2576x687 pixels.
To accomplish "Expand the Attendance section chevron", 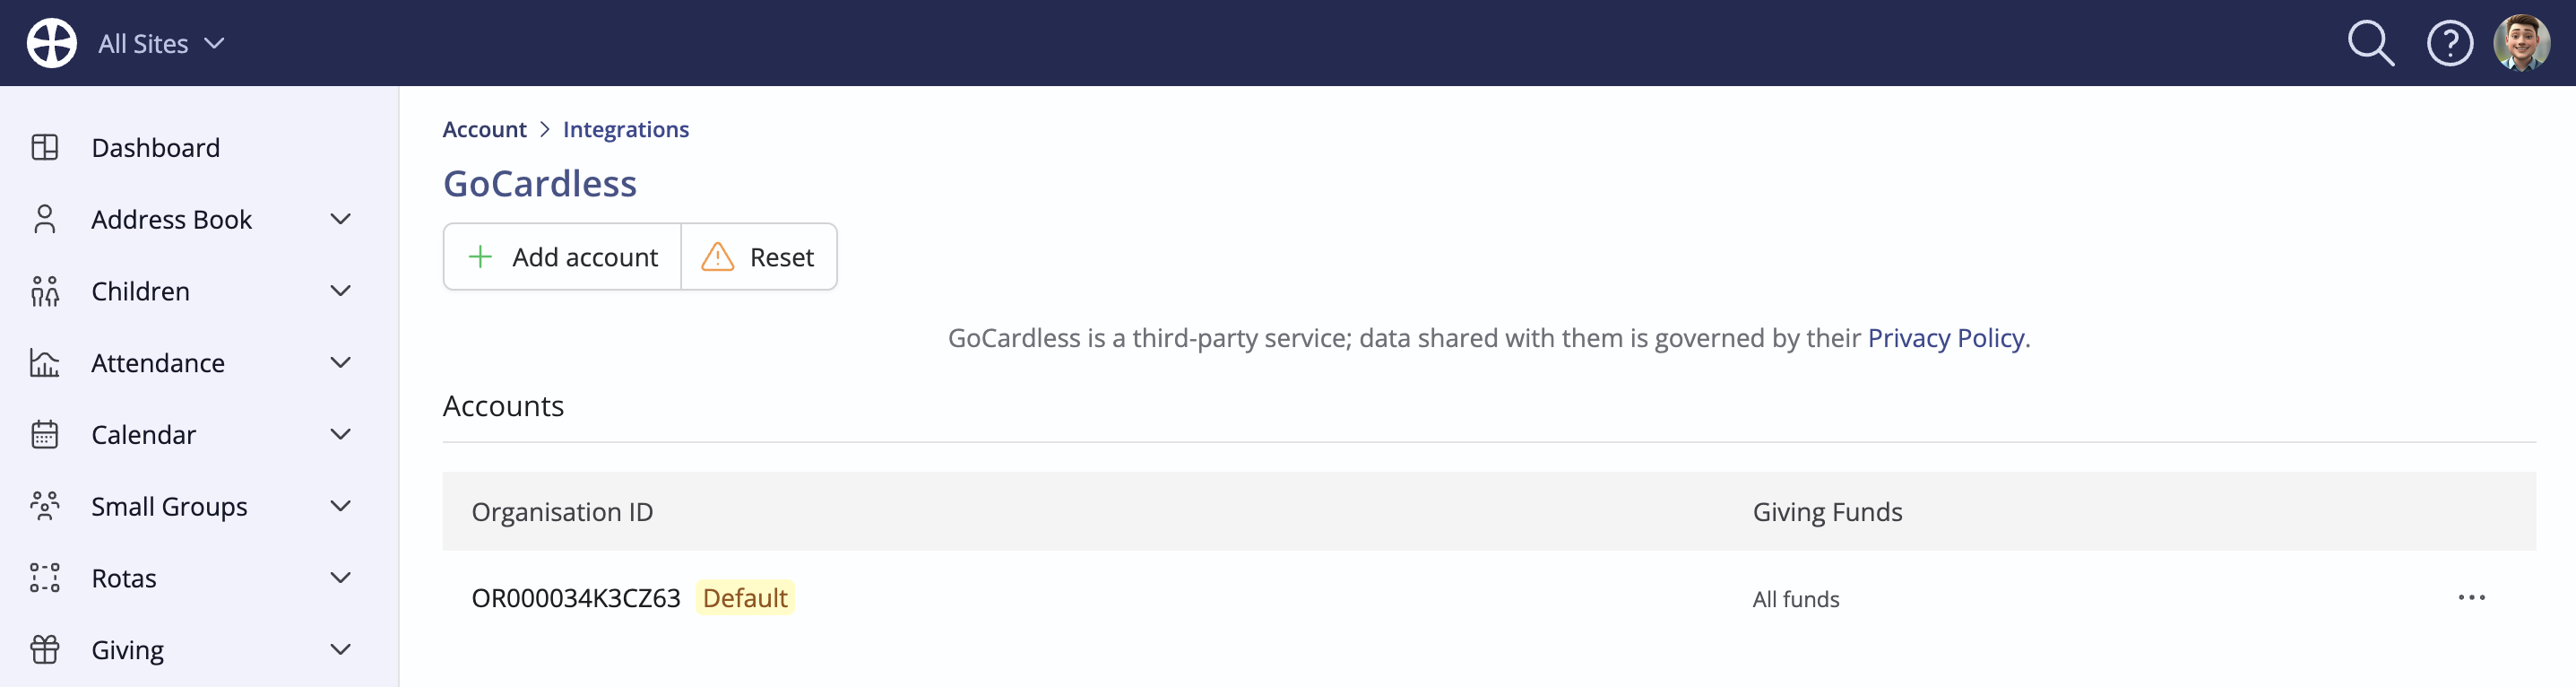I will [x=341, y=363].
